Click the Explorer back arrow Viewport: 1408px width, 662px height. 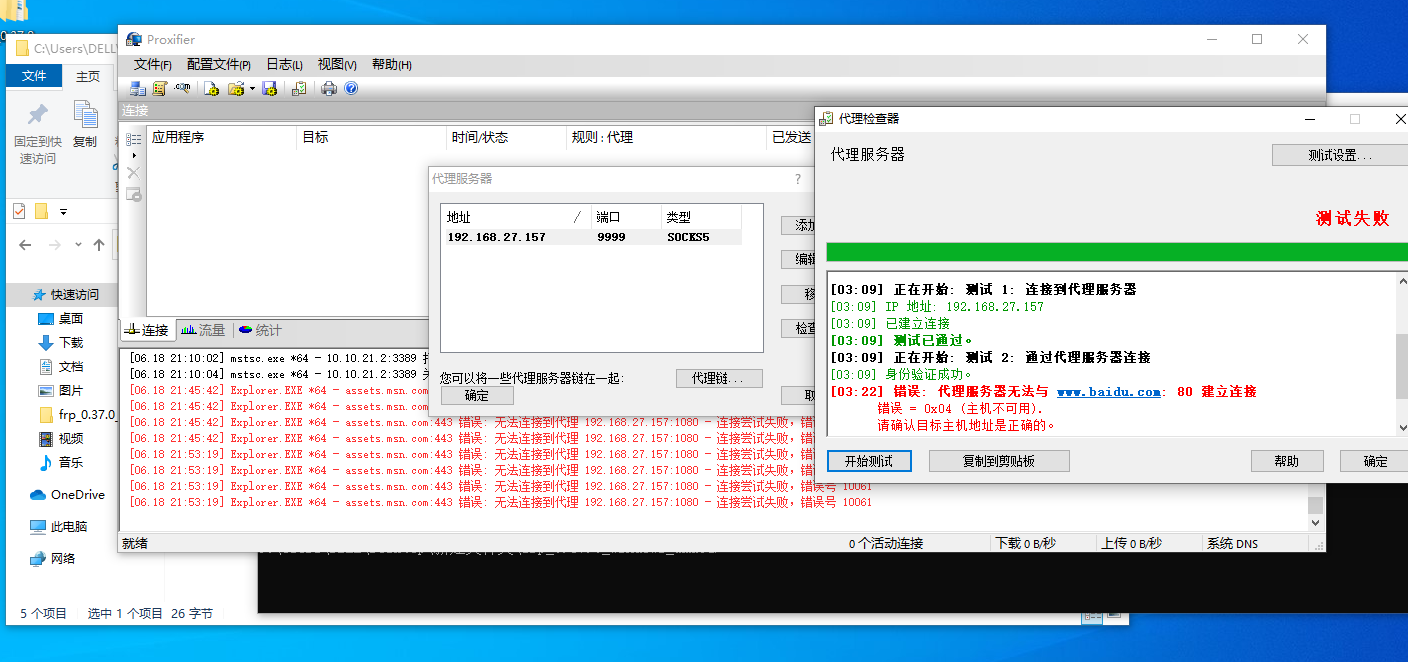coord(26,245)
